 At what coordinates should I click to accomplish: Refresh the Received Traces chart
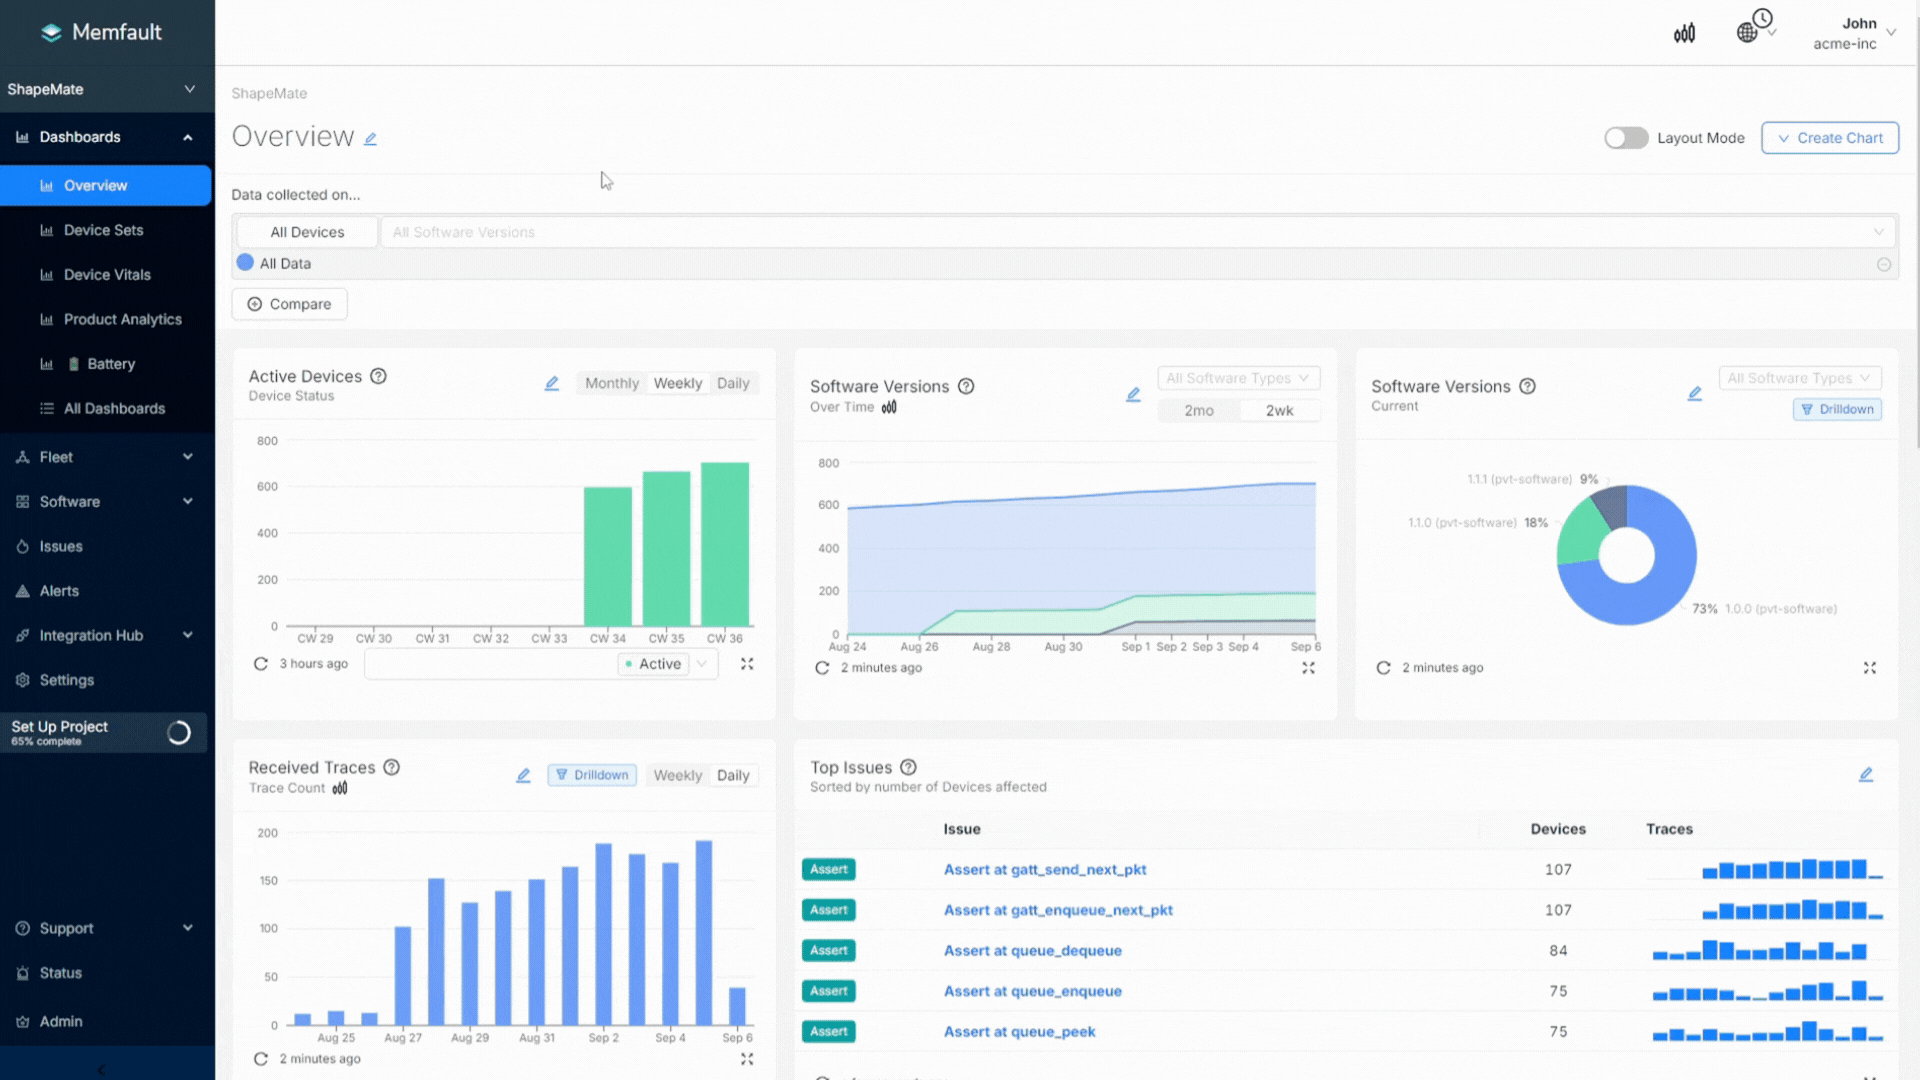(x=261, y=1059)
